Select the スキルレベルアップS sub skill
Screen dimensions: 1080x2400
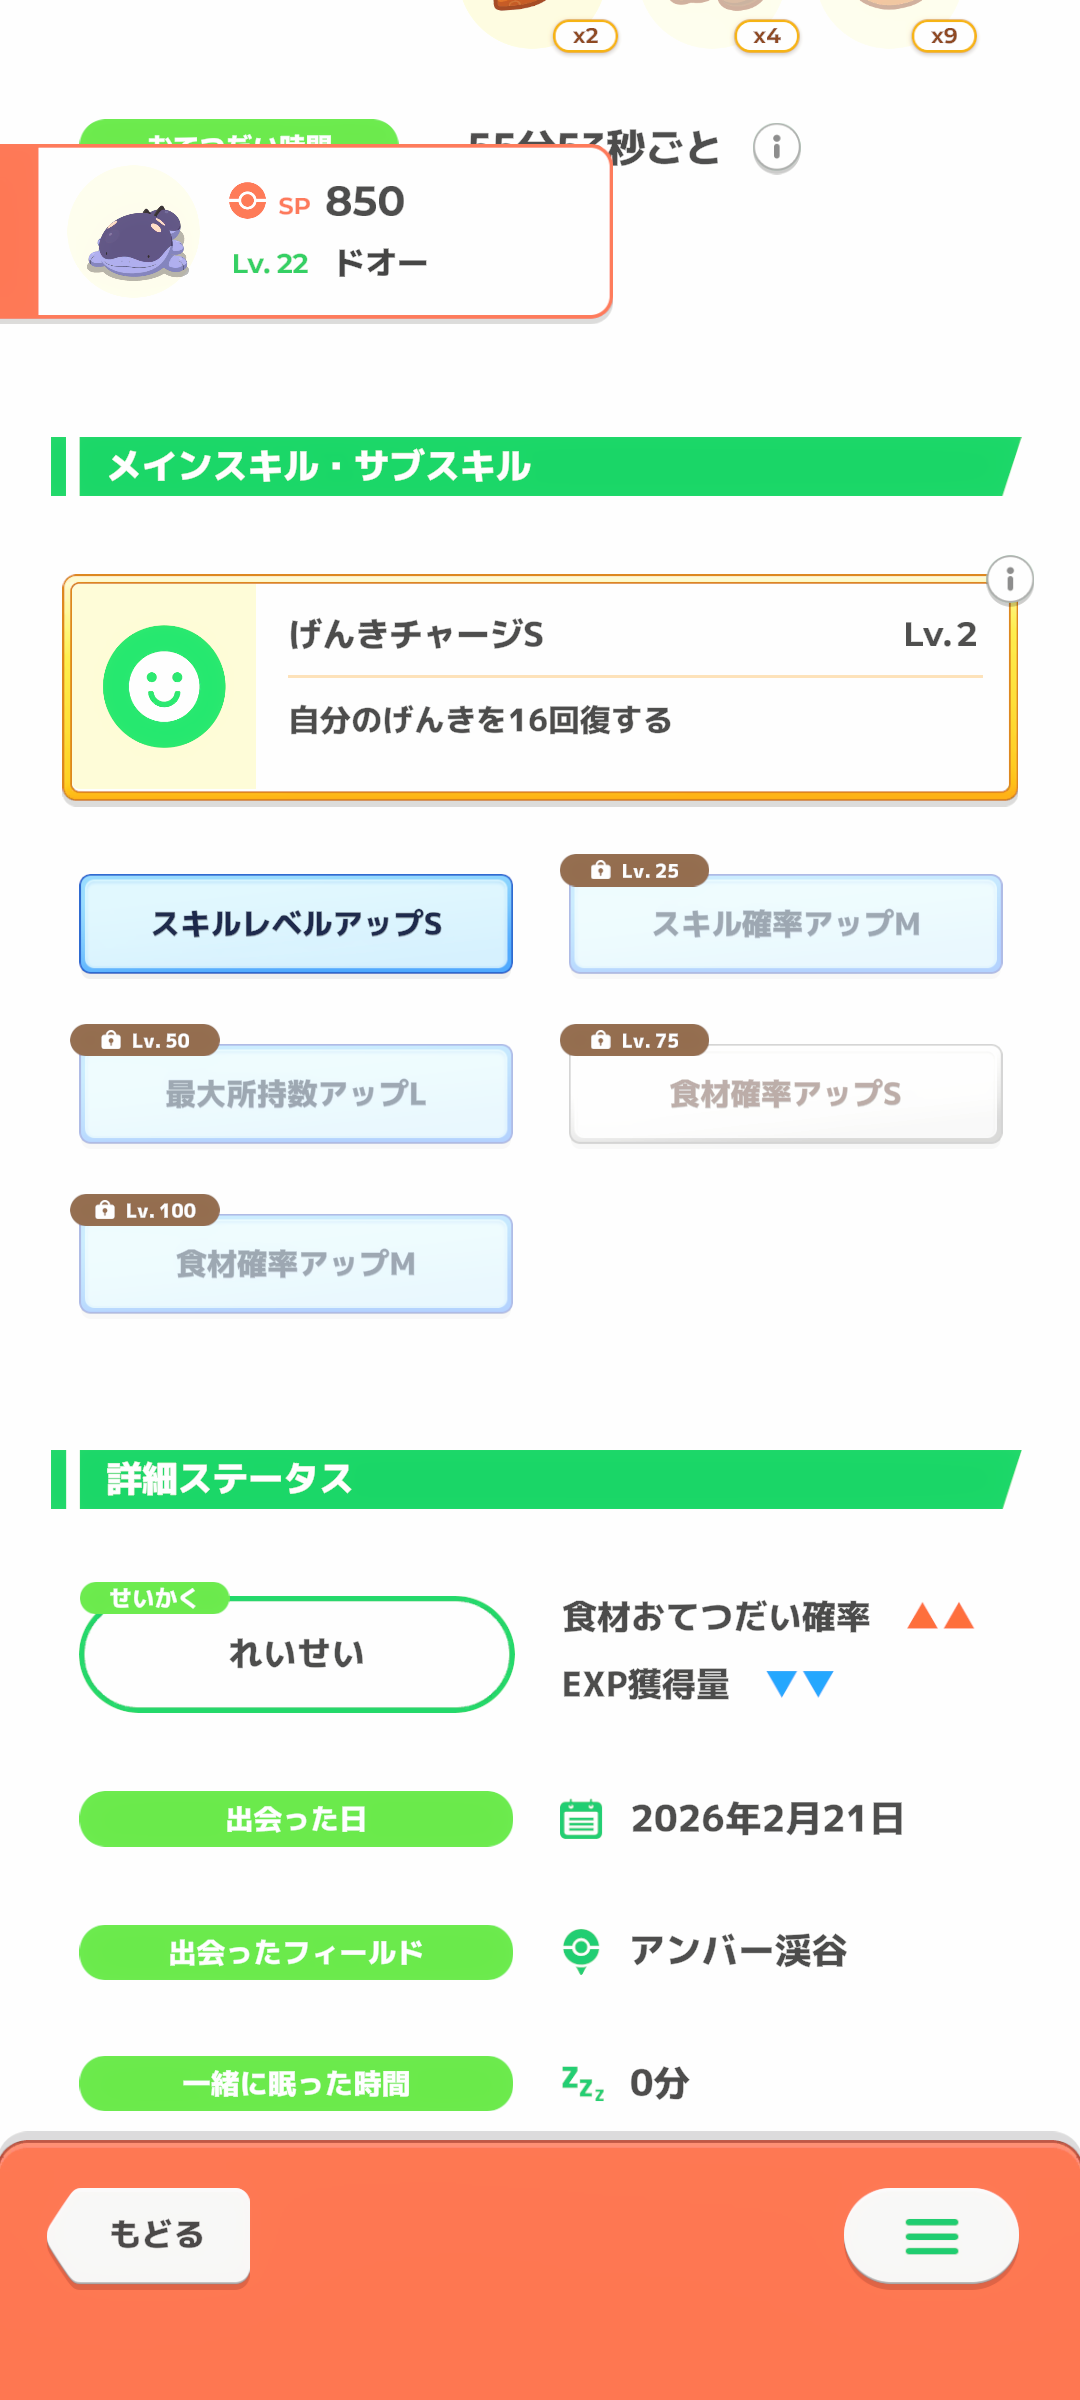click(x=296, y=924)
